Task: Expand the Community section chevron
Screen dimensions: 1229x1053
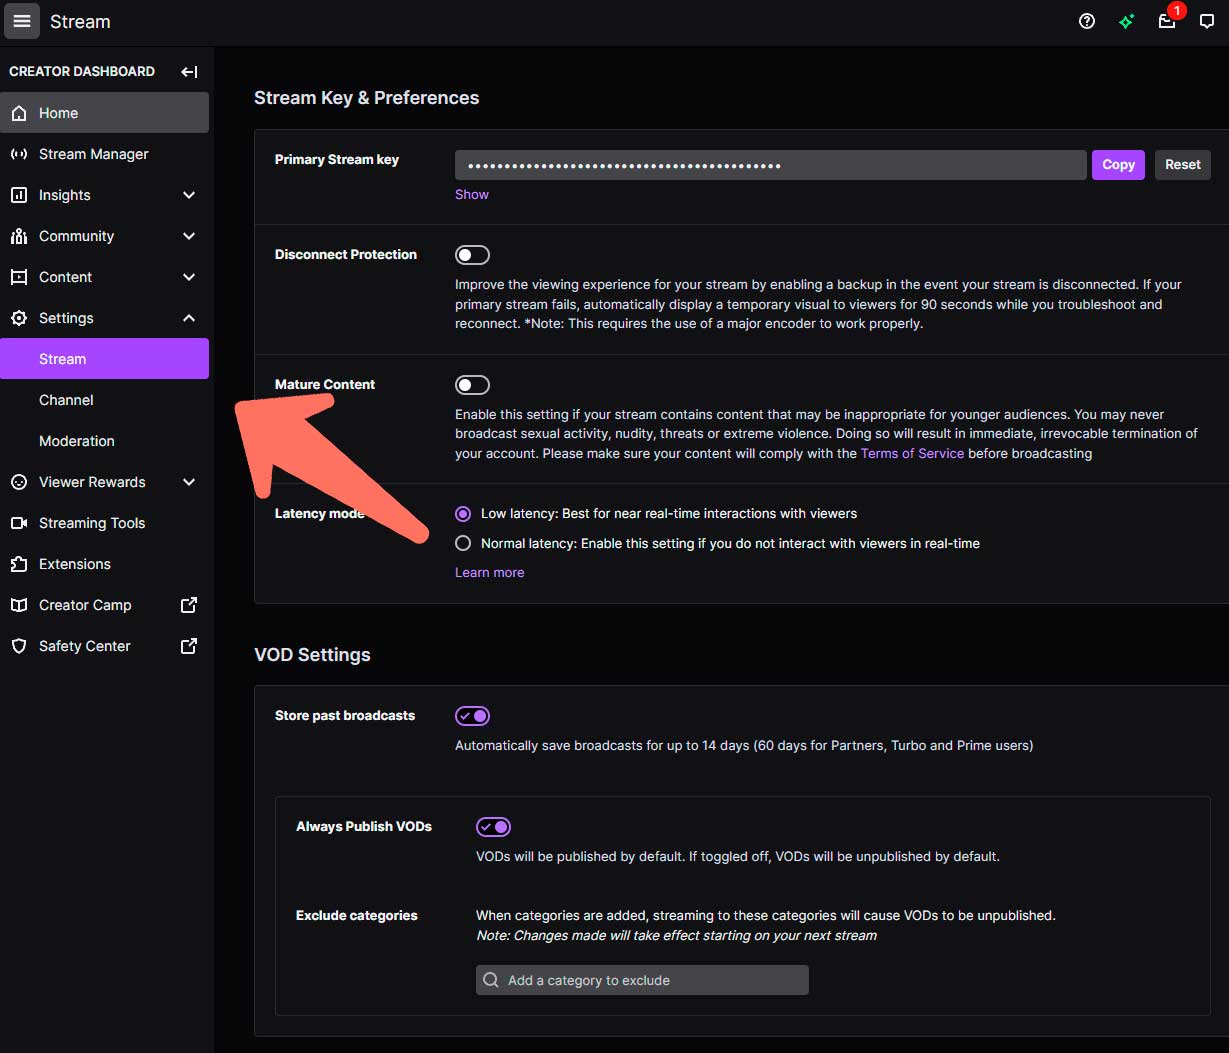Action: click(189, 236)
